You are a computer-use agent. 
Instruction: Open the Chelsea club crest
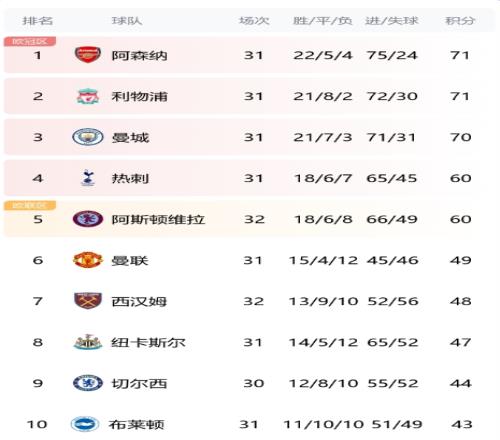click(x=88, y=383)
